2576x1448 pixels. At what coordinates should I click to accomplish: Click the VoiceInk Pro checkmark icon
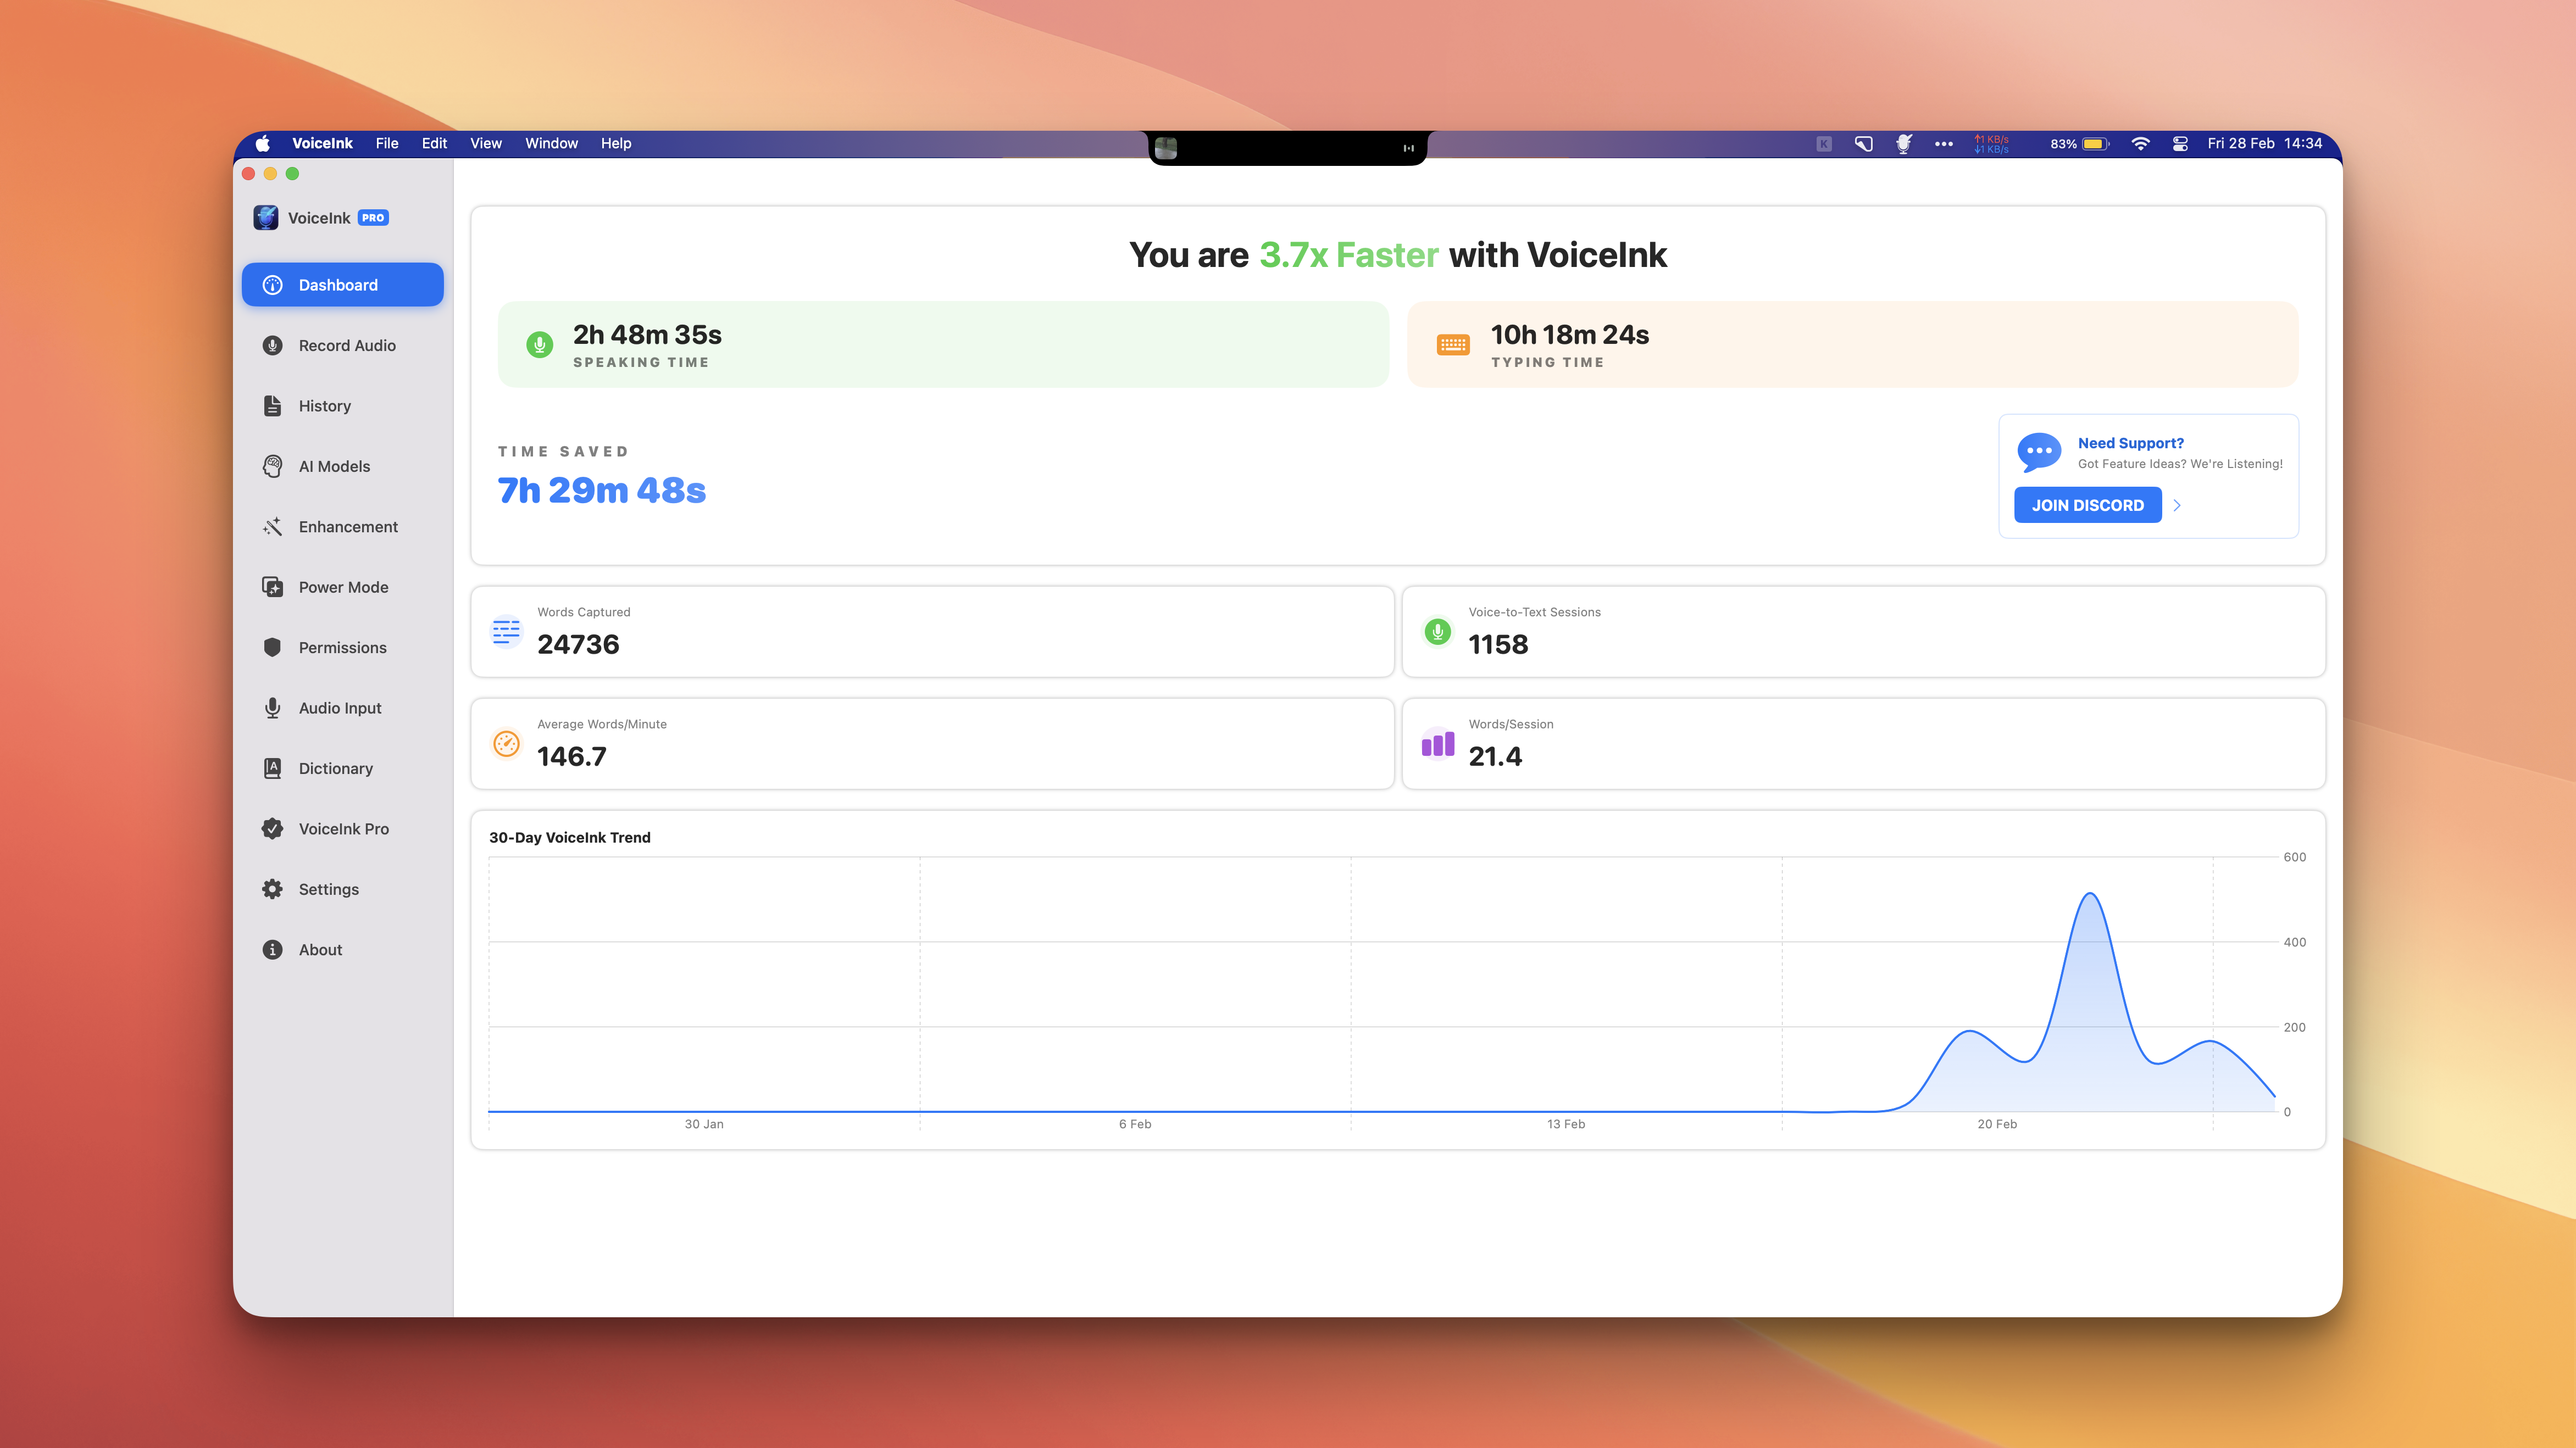(x=272, y=828)
